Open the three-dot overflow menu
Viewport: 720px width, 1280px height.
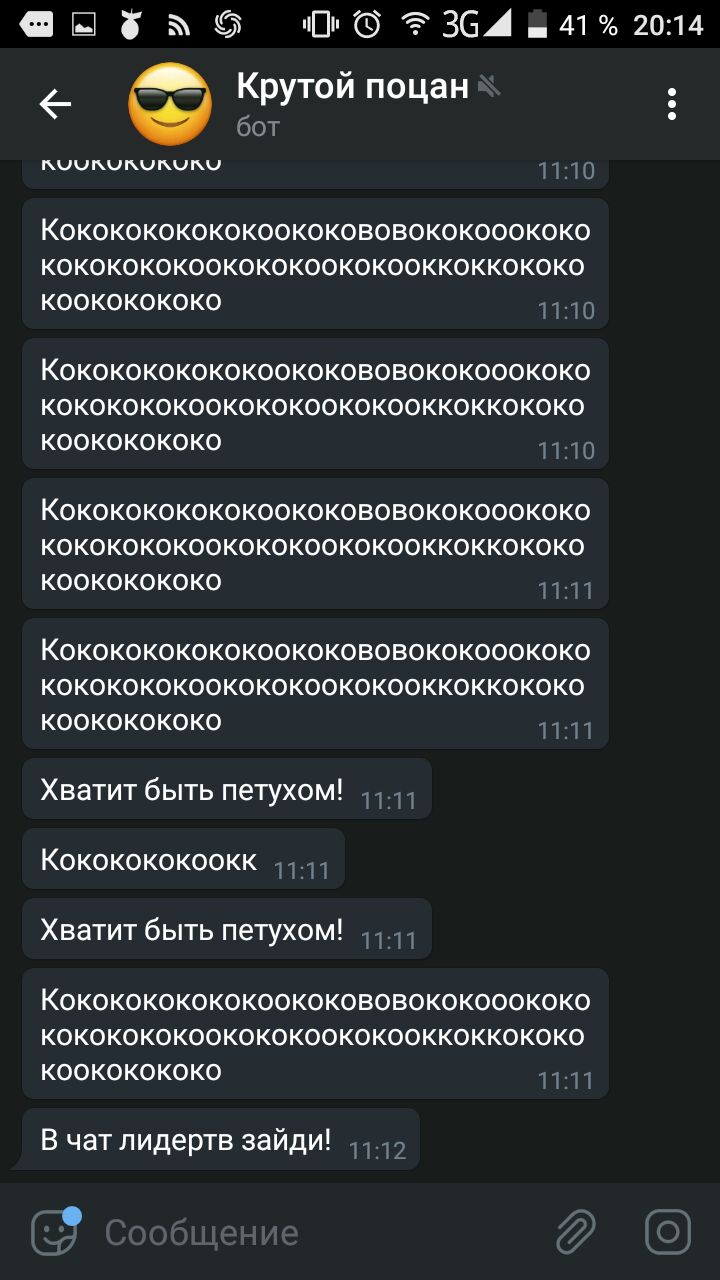672,104
